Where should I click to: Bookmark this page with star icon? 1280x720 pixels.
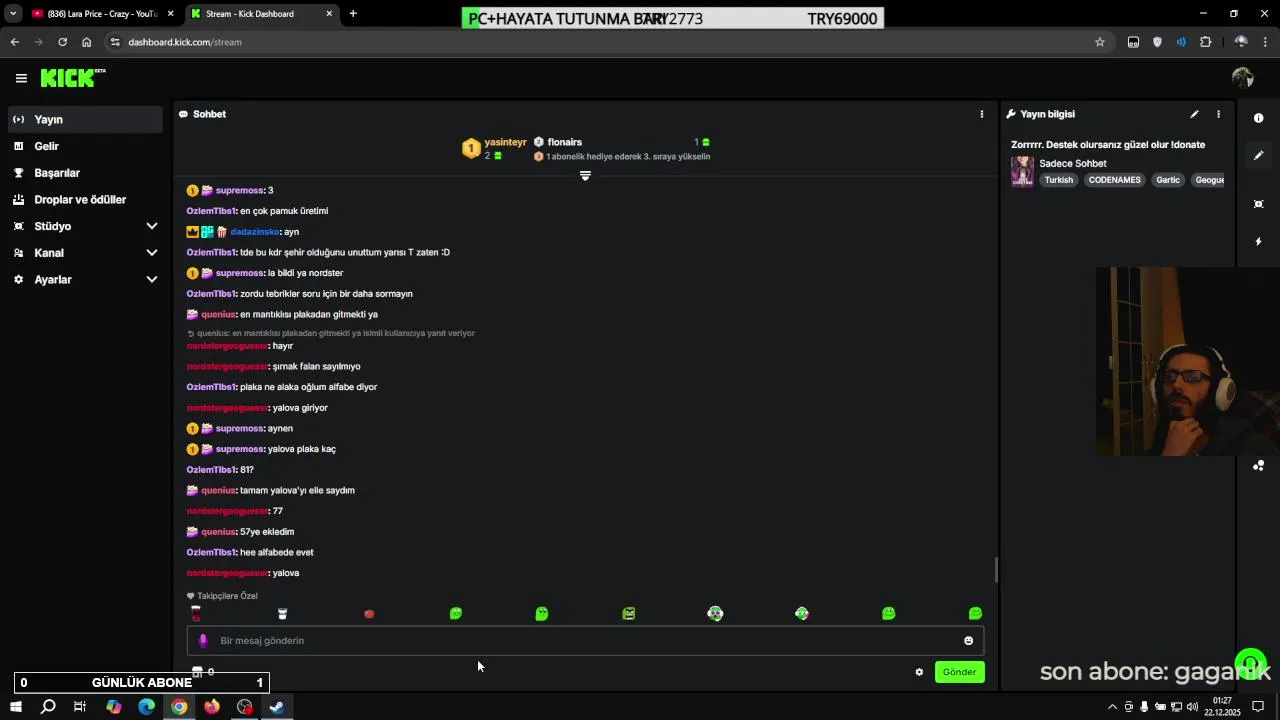[x=1100, y=42]
